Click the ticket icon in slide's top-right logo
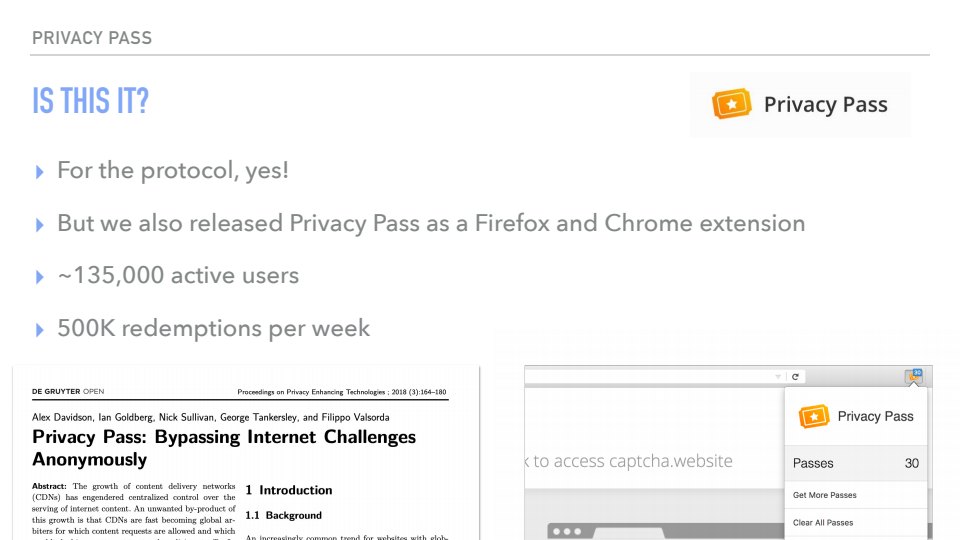 click(x=731, y=104)
